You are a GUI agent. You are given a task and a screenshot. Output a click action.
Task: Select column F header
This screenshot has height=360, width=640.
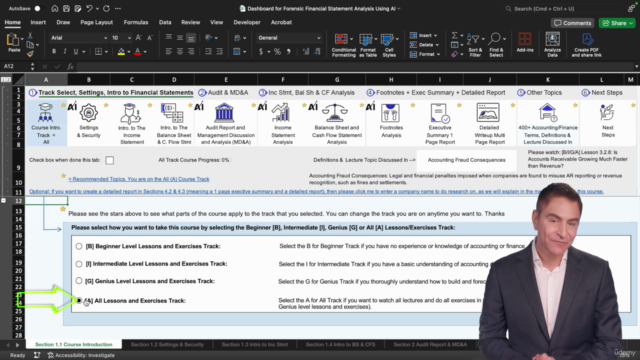283,80
